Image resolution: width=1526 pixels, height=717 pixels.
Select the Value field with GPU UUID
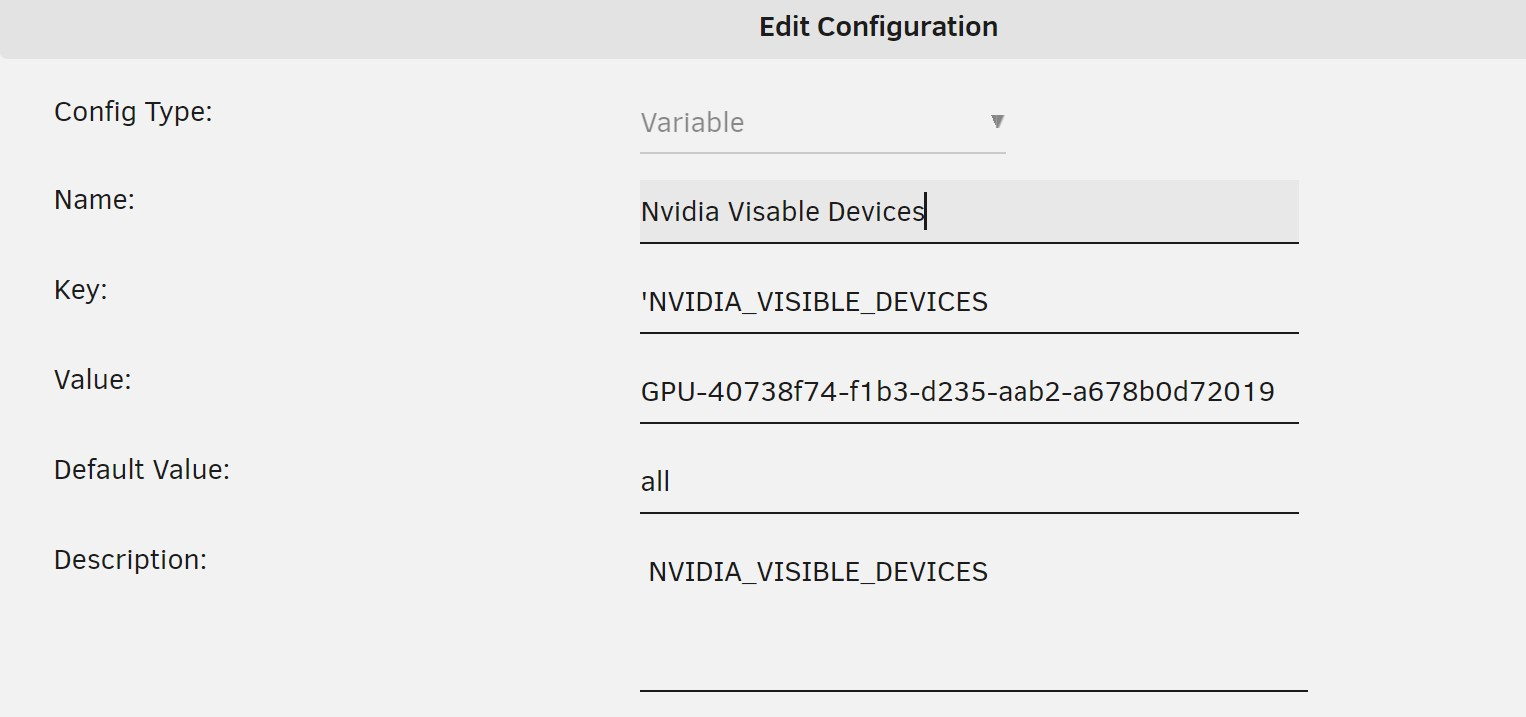coord(957,391)
